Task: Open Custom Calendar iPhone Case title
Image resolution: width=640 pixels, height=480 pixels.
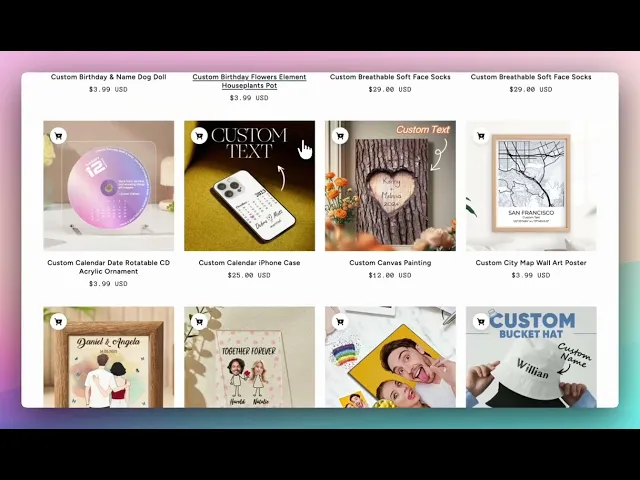Action: (249, 263)
